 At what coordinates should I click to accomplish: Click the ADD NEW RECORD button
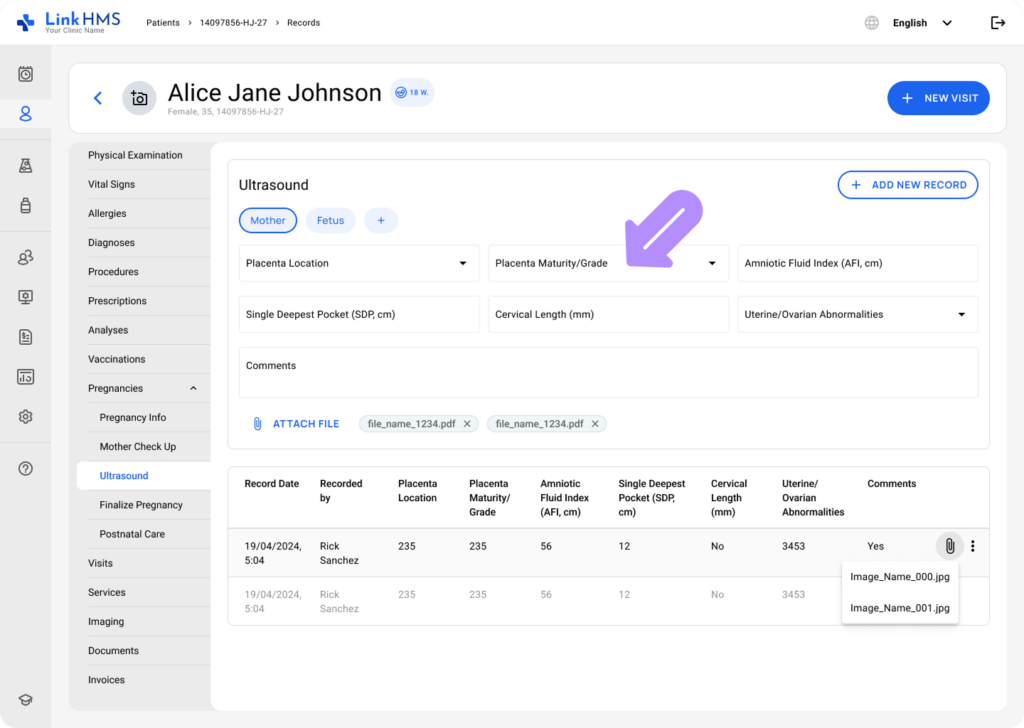[x=908, y=185]
